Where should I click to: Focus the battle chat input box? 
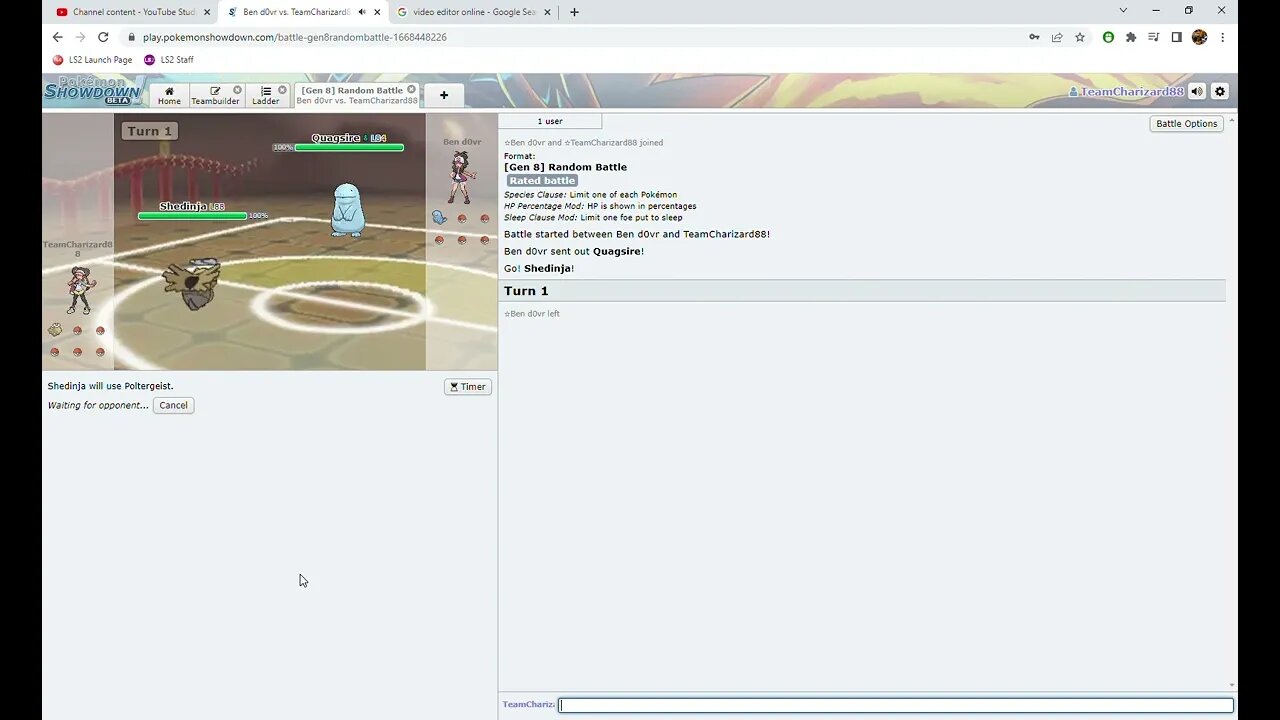[895, 705]
